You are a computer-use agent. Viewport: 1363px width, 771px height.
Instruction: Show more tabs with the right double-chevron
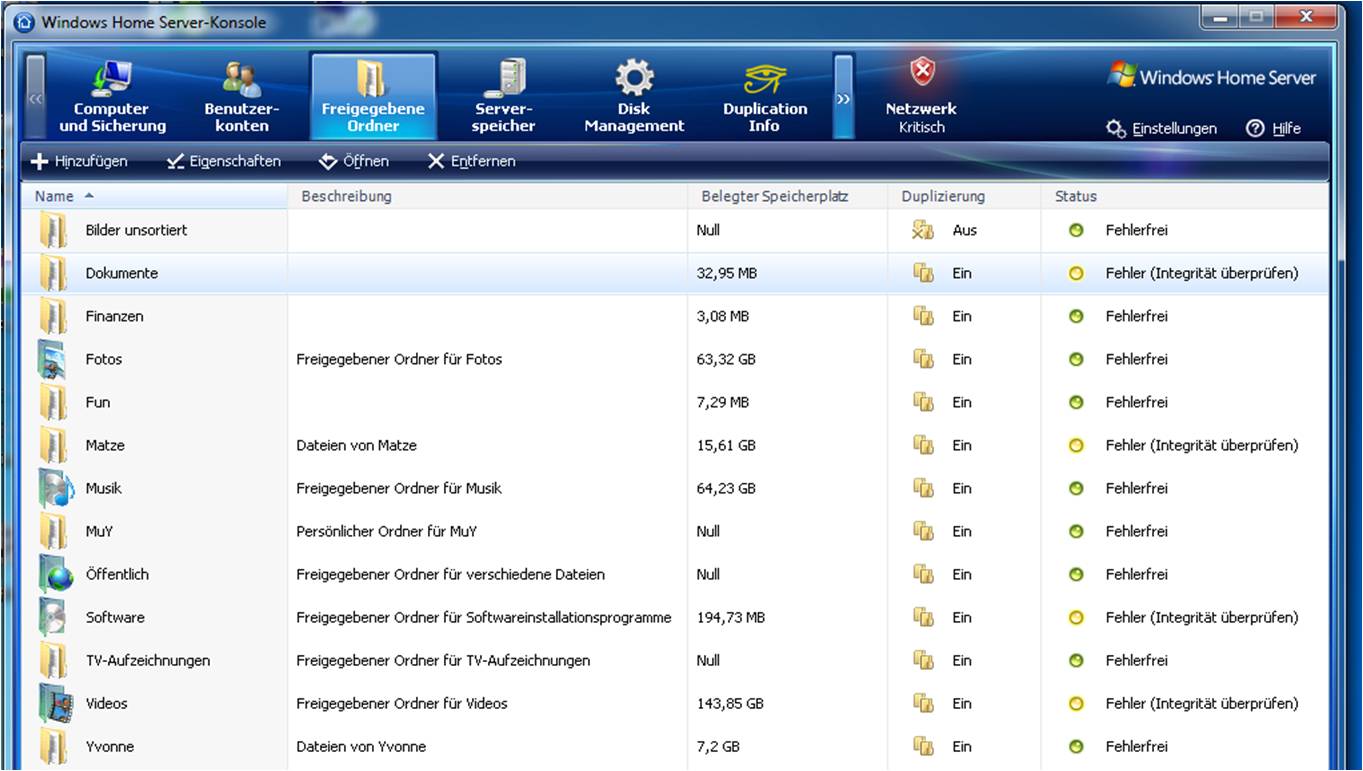843,97
